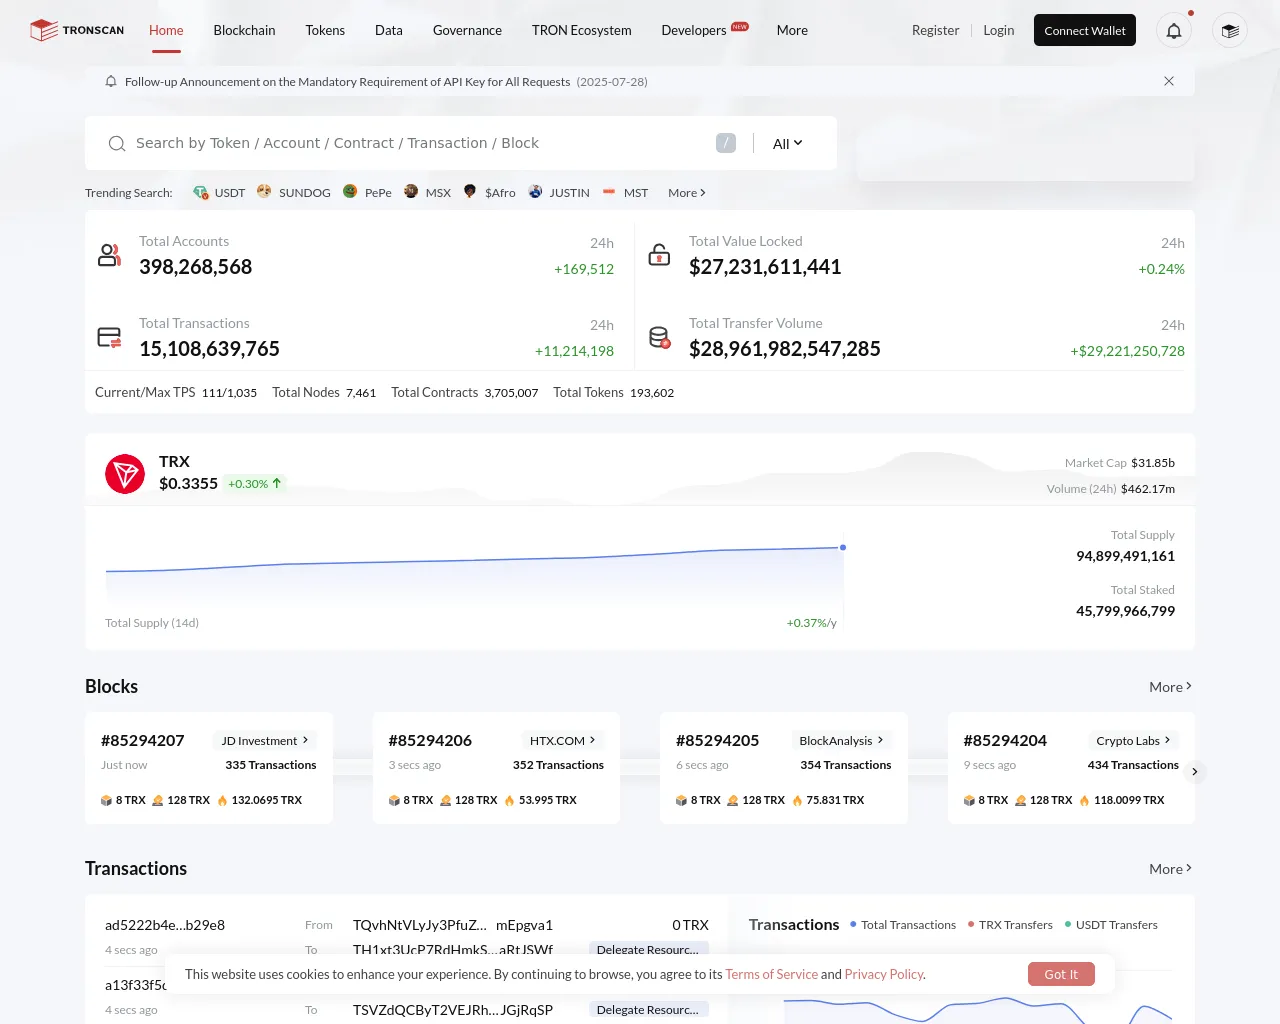
Task: Open the More navigation menu
Action: tap(792, 30)
